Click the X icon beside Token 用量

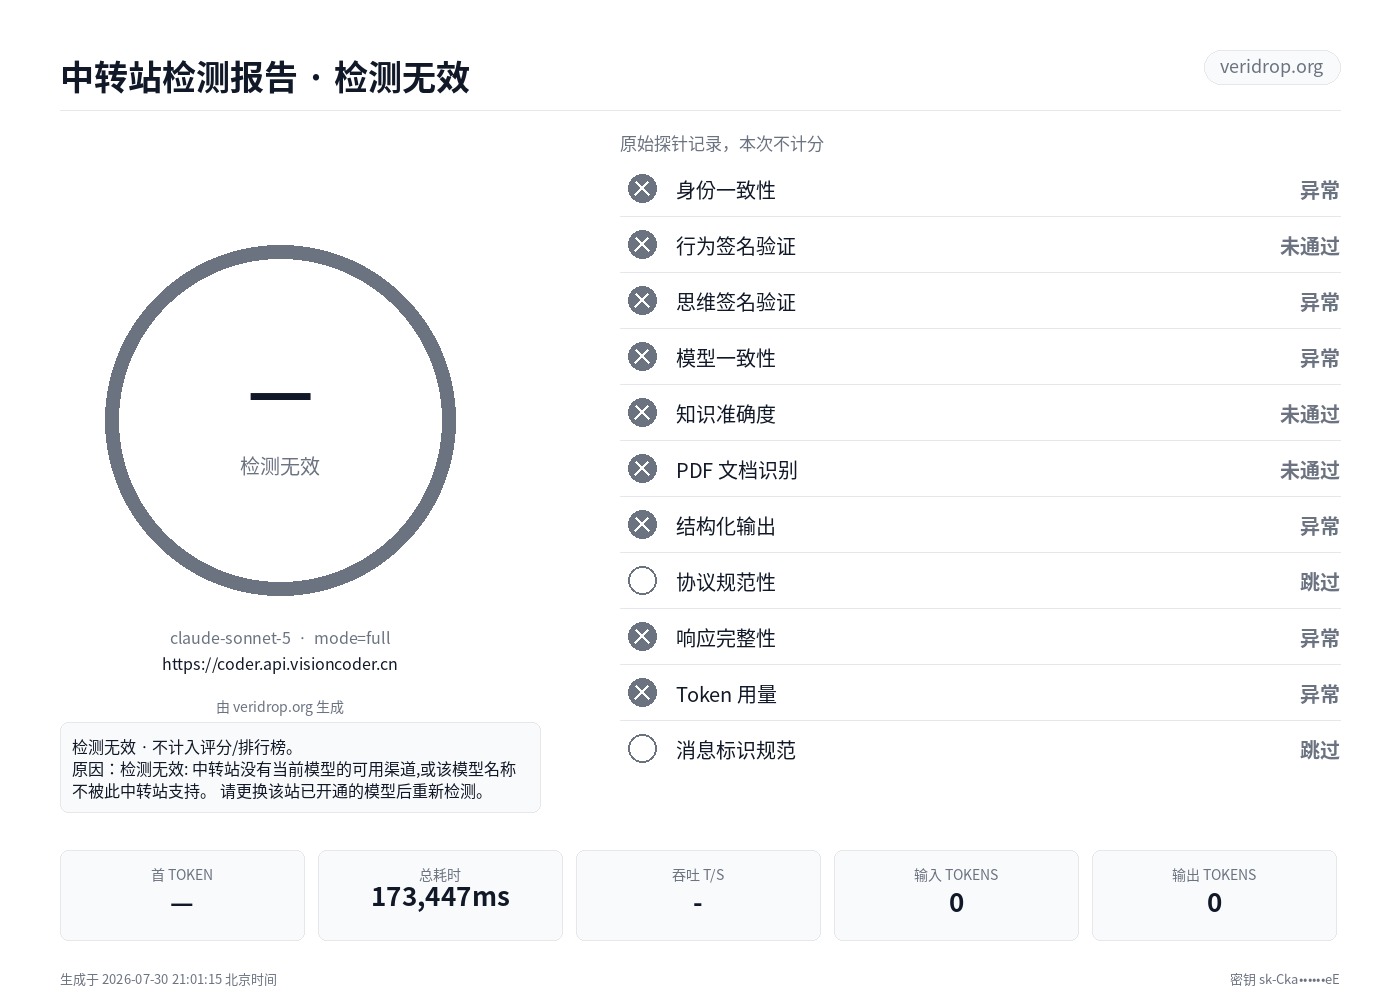coord(642,693)
